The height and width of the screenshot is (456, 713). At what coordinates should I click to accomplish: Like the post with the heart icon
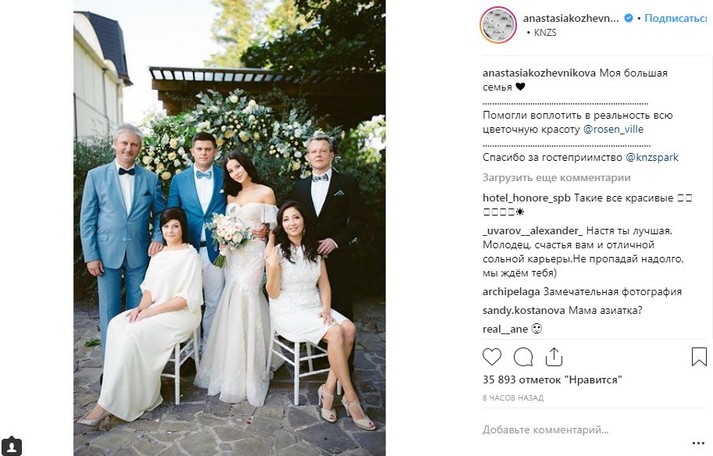point(492,357)
